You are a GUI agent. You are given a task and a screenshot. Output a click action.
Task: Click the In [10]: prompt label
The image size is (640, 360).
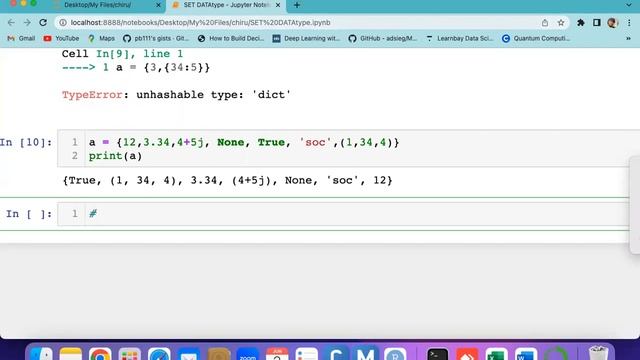pos(27,142)
